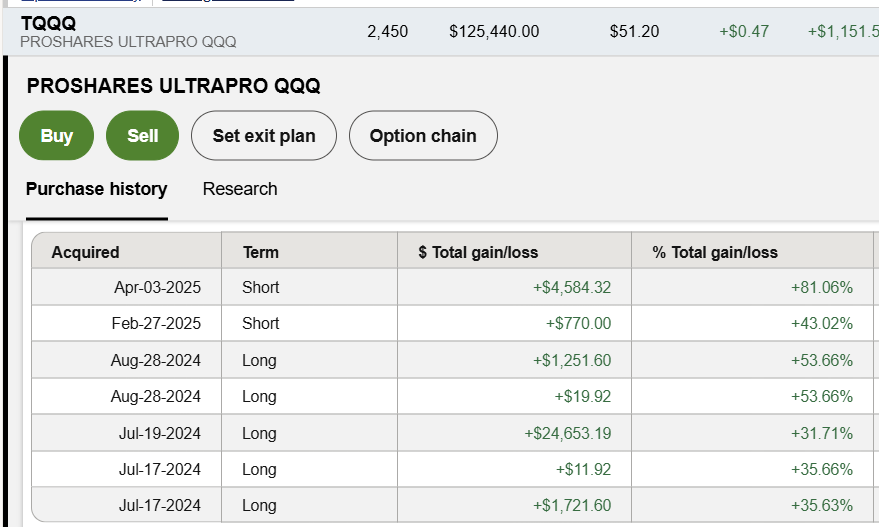Sort by $ Total gain/loss column header

pyautogui.click(x=478, y=252)
